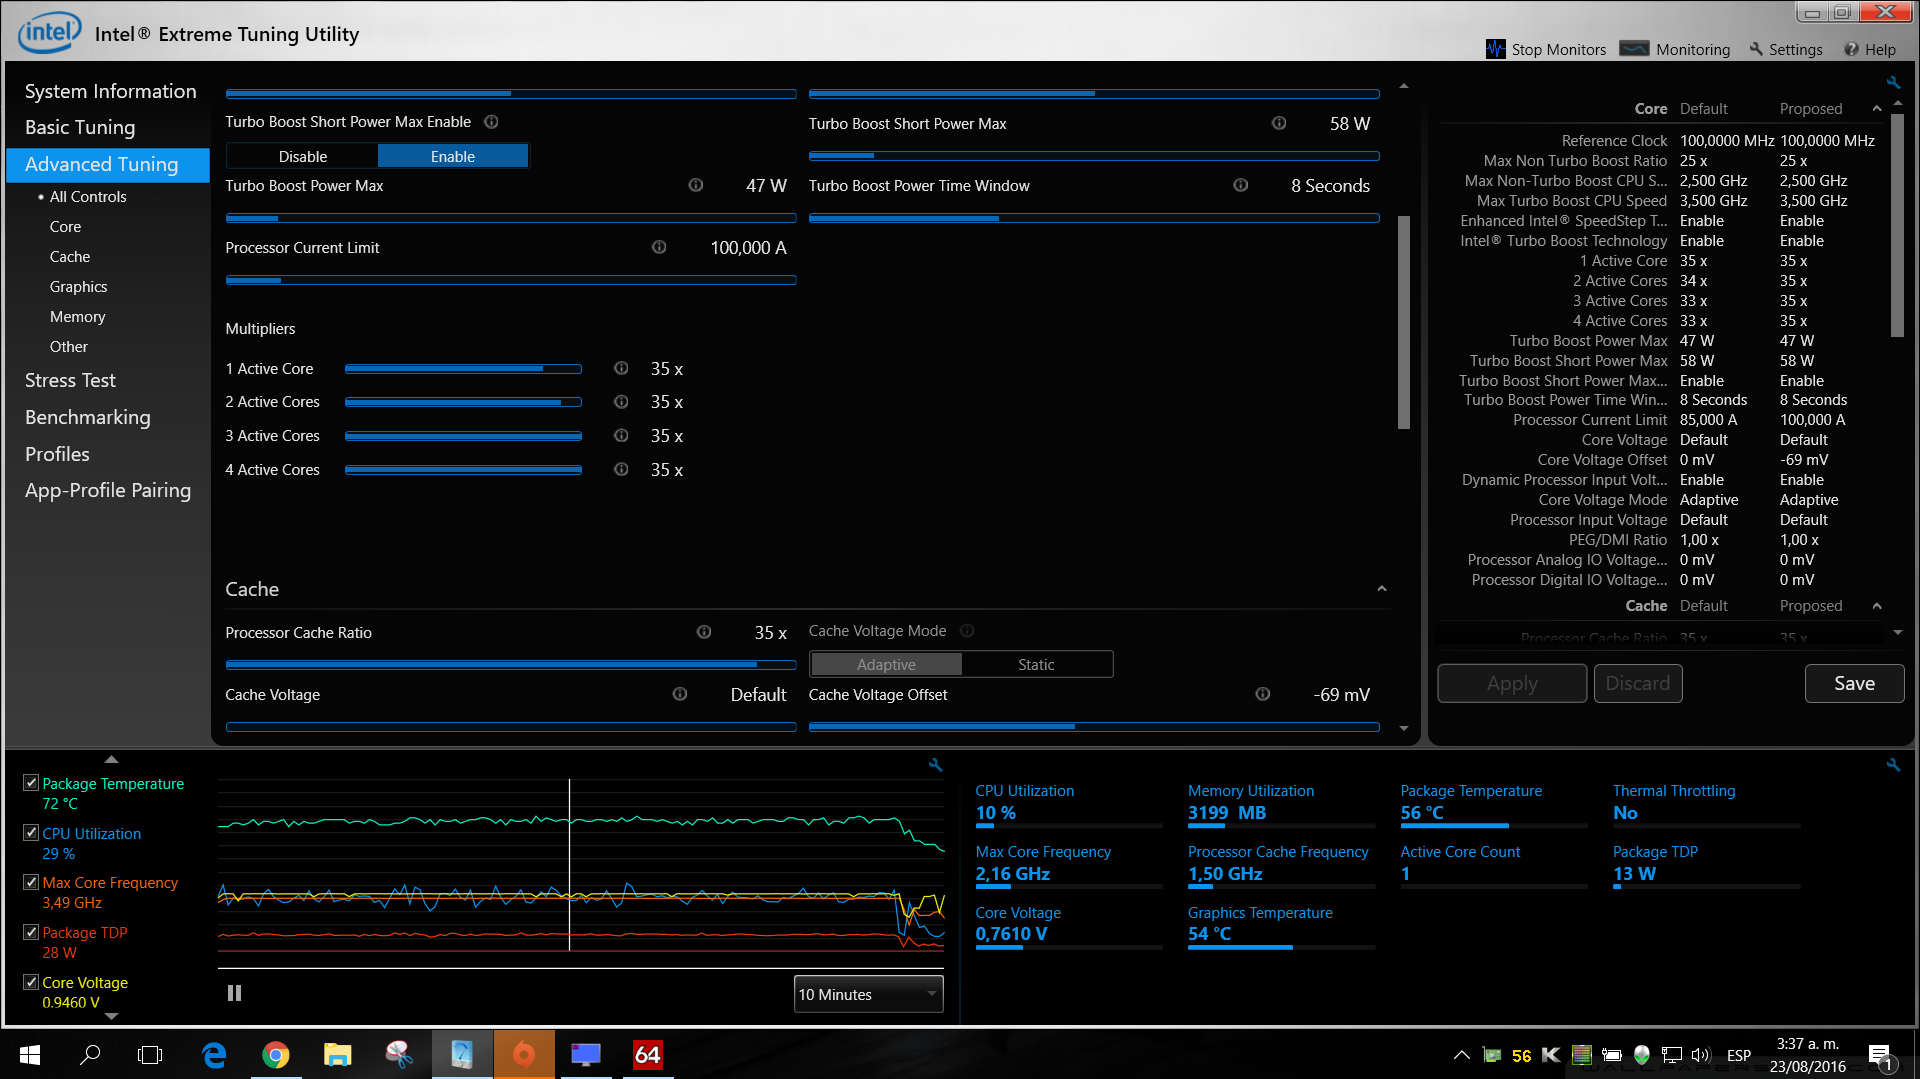Click the Discard button
This screenshot has height=1079, width=1920.
(1637, 684)
